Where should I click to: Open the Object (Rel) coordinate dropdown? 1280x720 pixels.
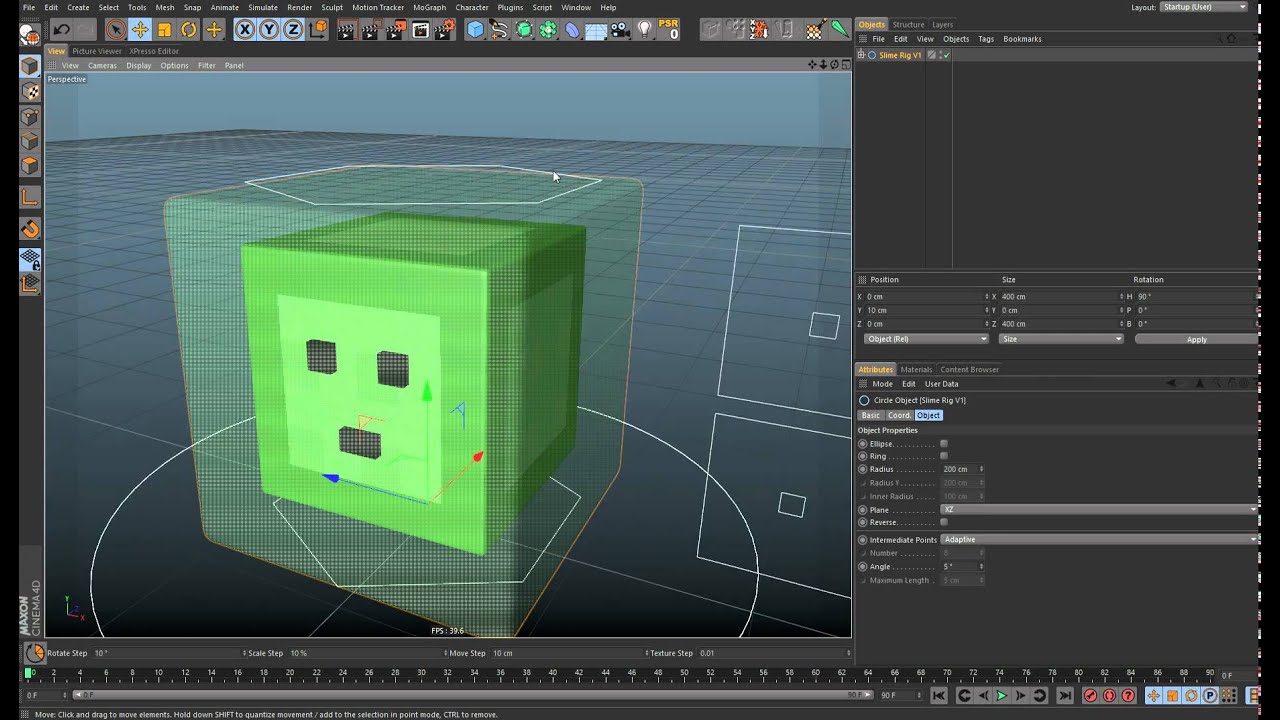coord(926,339)
